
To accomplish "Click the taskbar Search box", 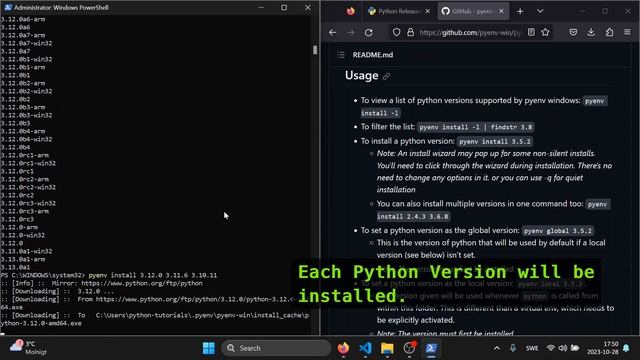I will [276, 348].
